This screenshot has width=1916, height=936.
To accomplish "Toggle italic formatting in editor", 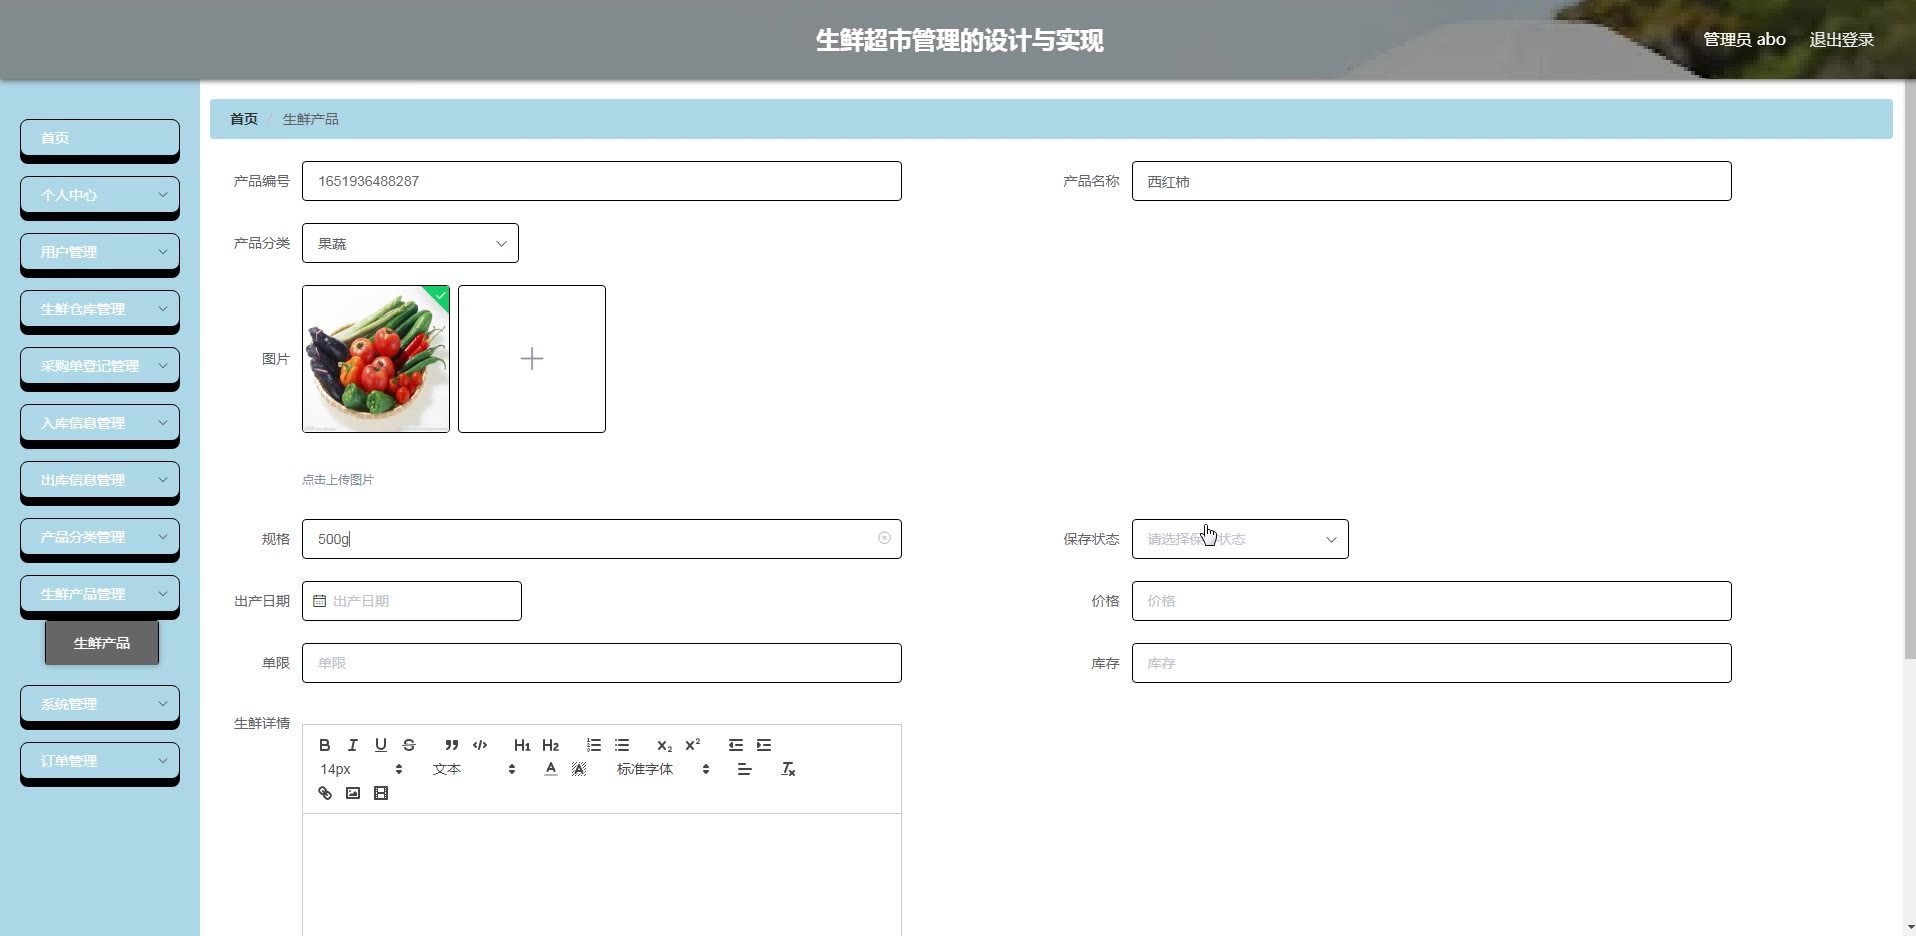I will (x=352, y=745).
